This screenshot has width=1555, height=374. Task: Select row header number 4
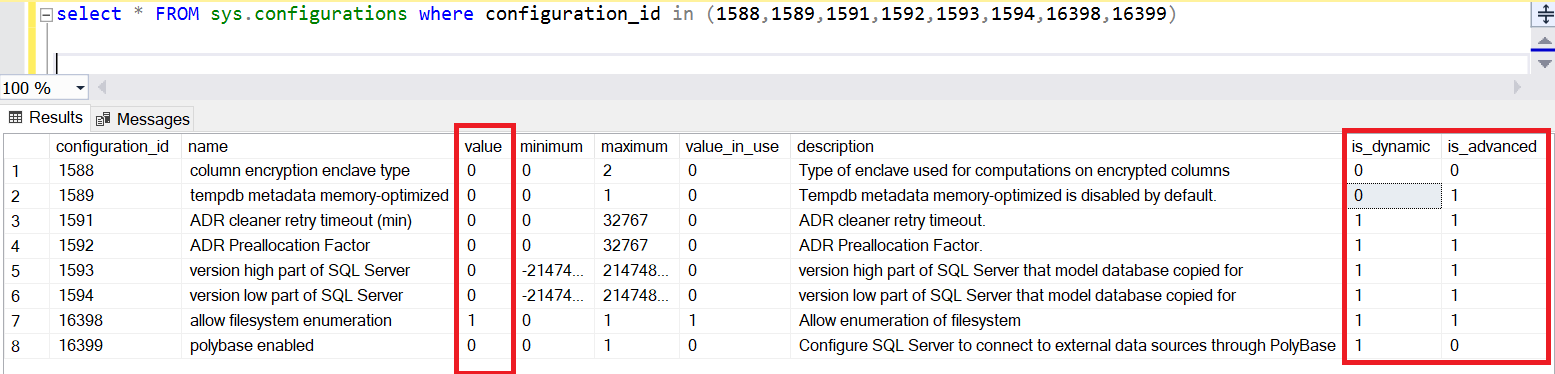pyautogui.click(x=25, y=246)
